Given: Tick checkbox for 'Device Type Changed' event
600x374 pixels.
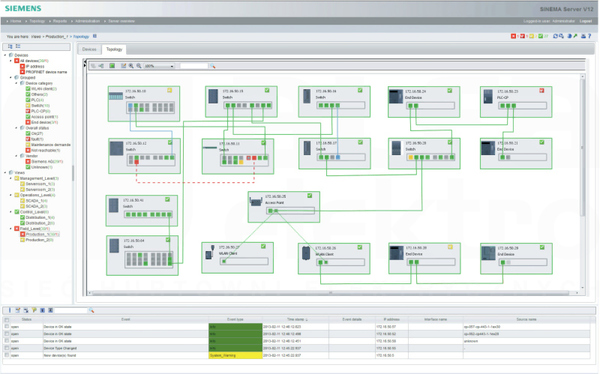Looking at the screenshot, I should point(7,348).
